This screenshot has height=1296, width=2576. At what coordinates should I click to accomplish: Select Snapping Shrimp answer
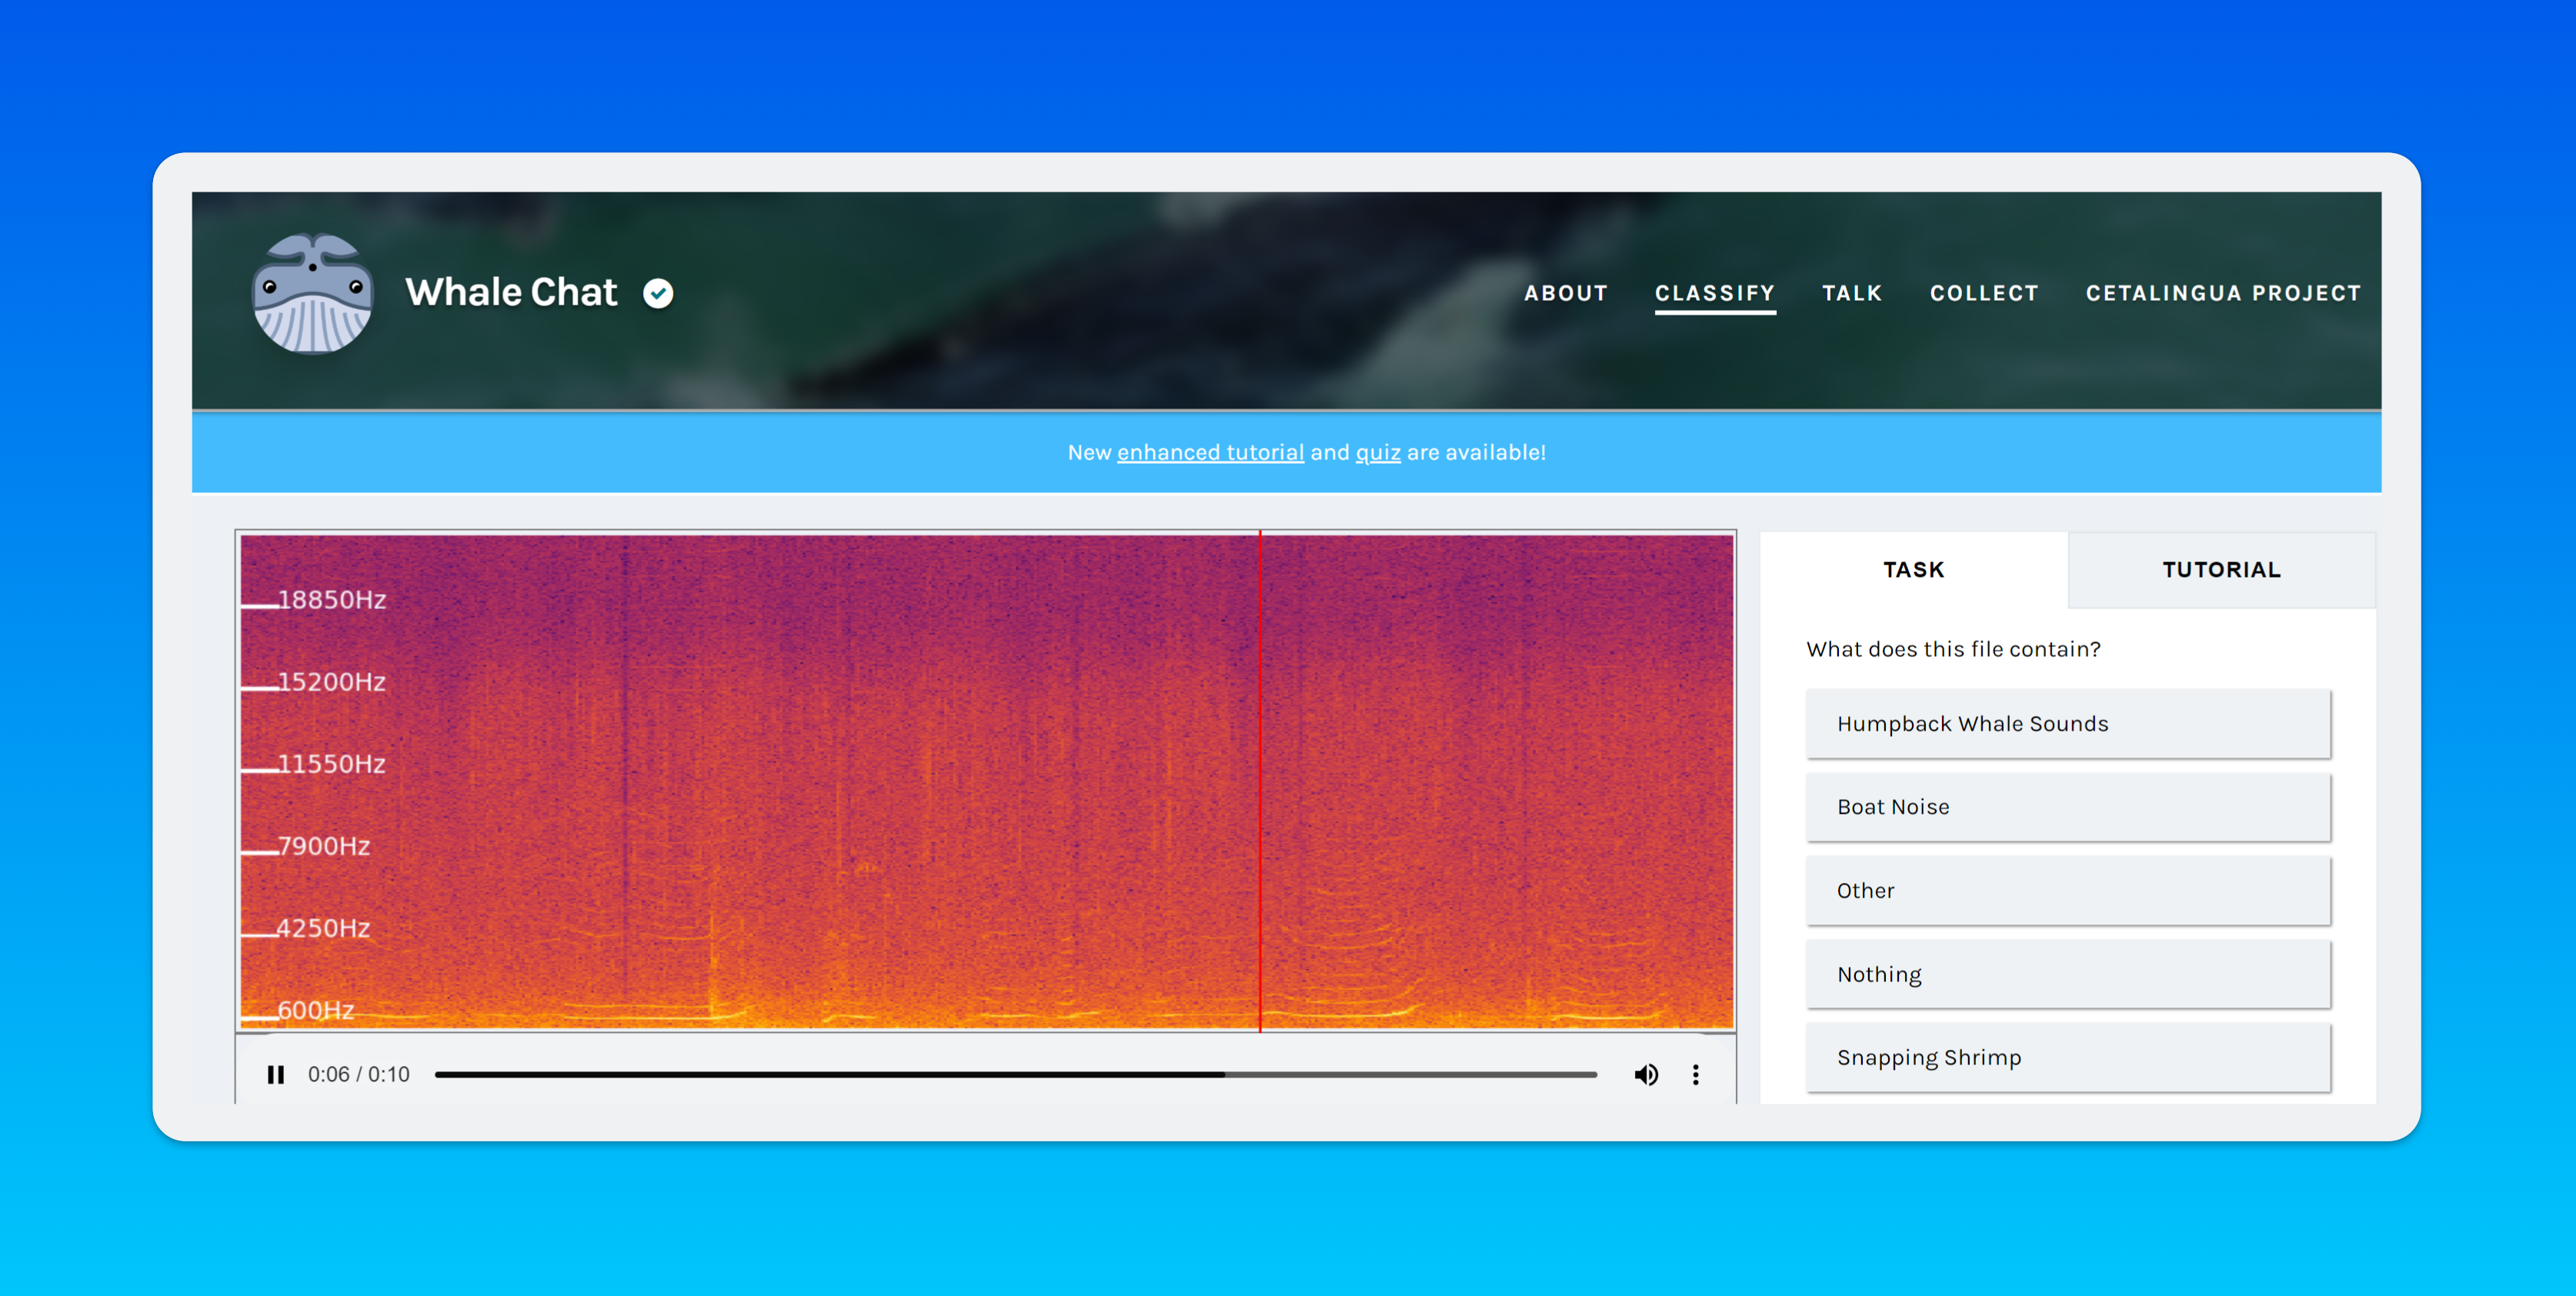coord(2068,1057)
